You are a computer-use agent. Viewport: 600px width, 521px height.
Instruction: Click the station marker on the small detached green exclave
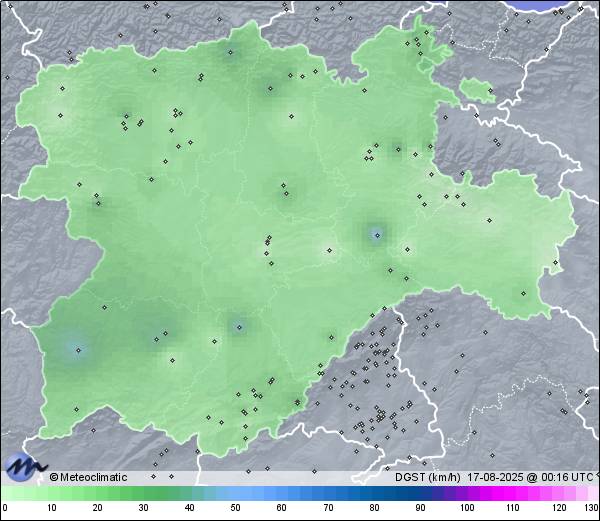490,91
